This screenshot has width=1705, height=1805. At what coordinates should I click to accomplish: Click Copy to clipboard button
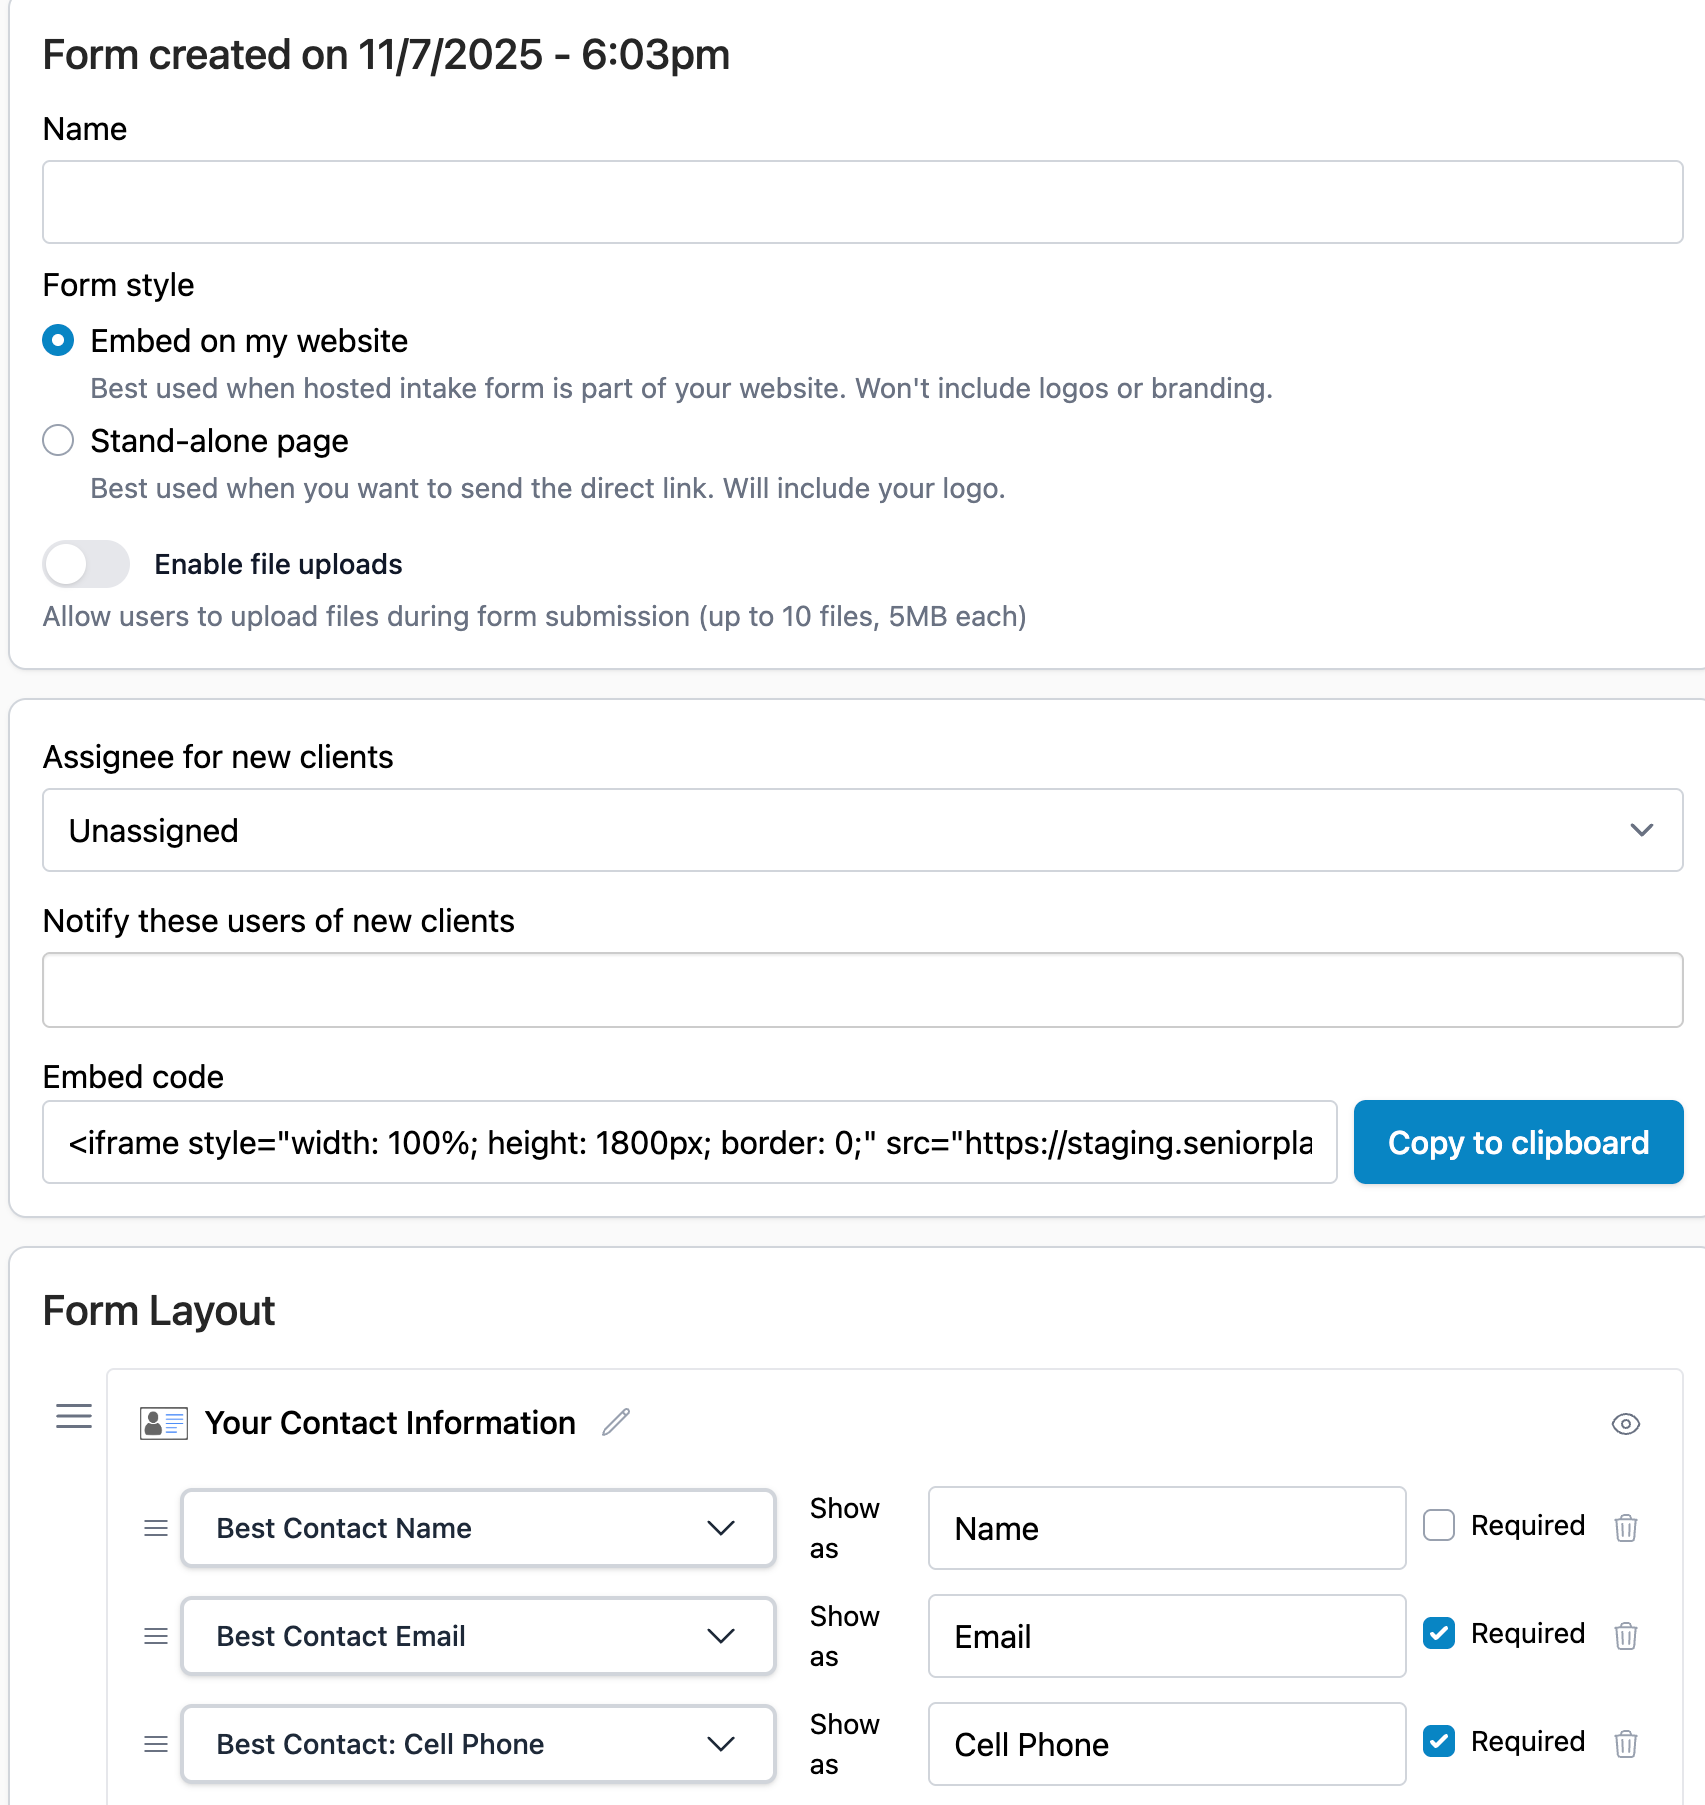(x=1517, y=1142)
